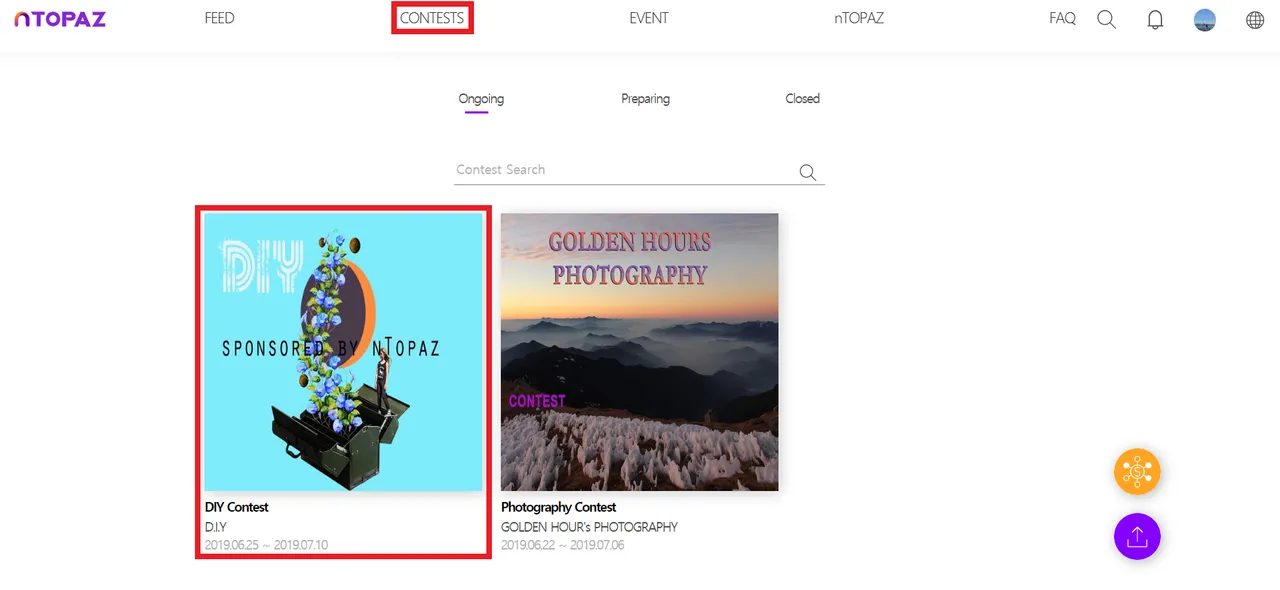This screenshot has width=1280, height=590.
Task: Open the EVENT menu item
Action: [649, 18]
